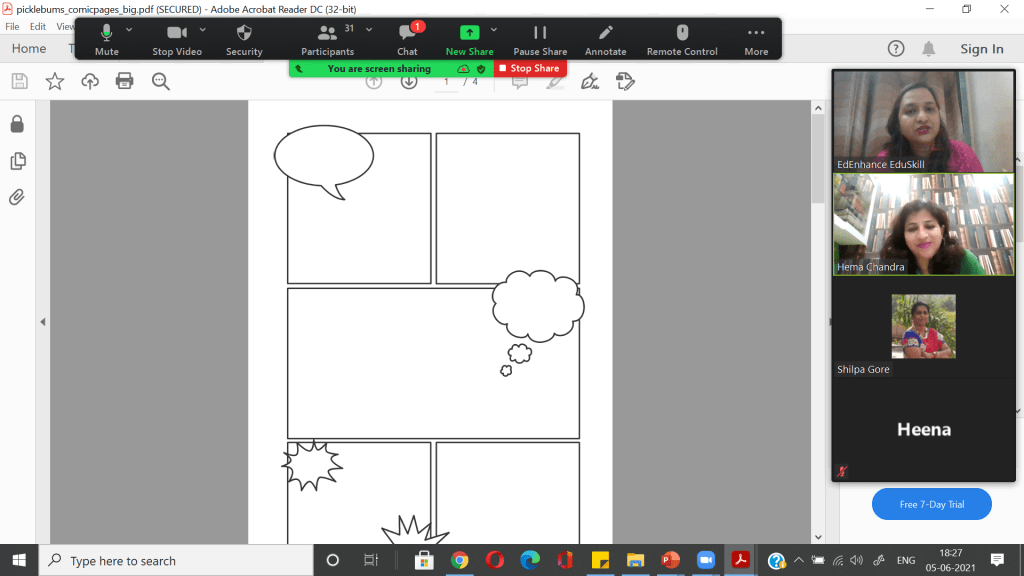Open the Security shield in Zoom toolbar
Viewport: 1024px width, 576px height.
(x=244, y=39)
